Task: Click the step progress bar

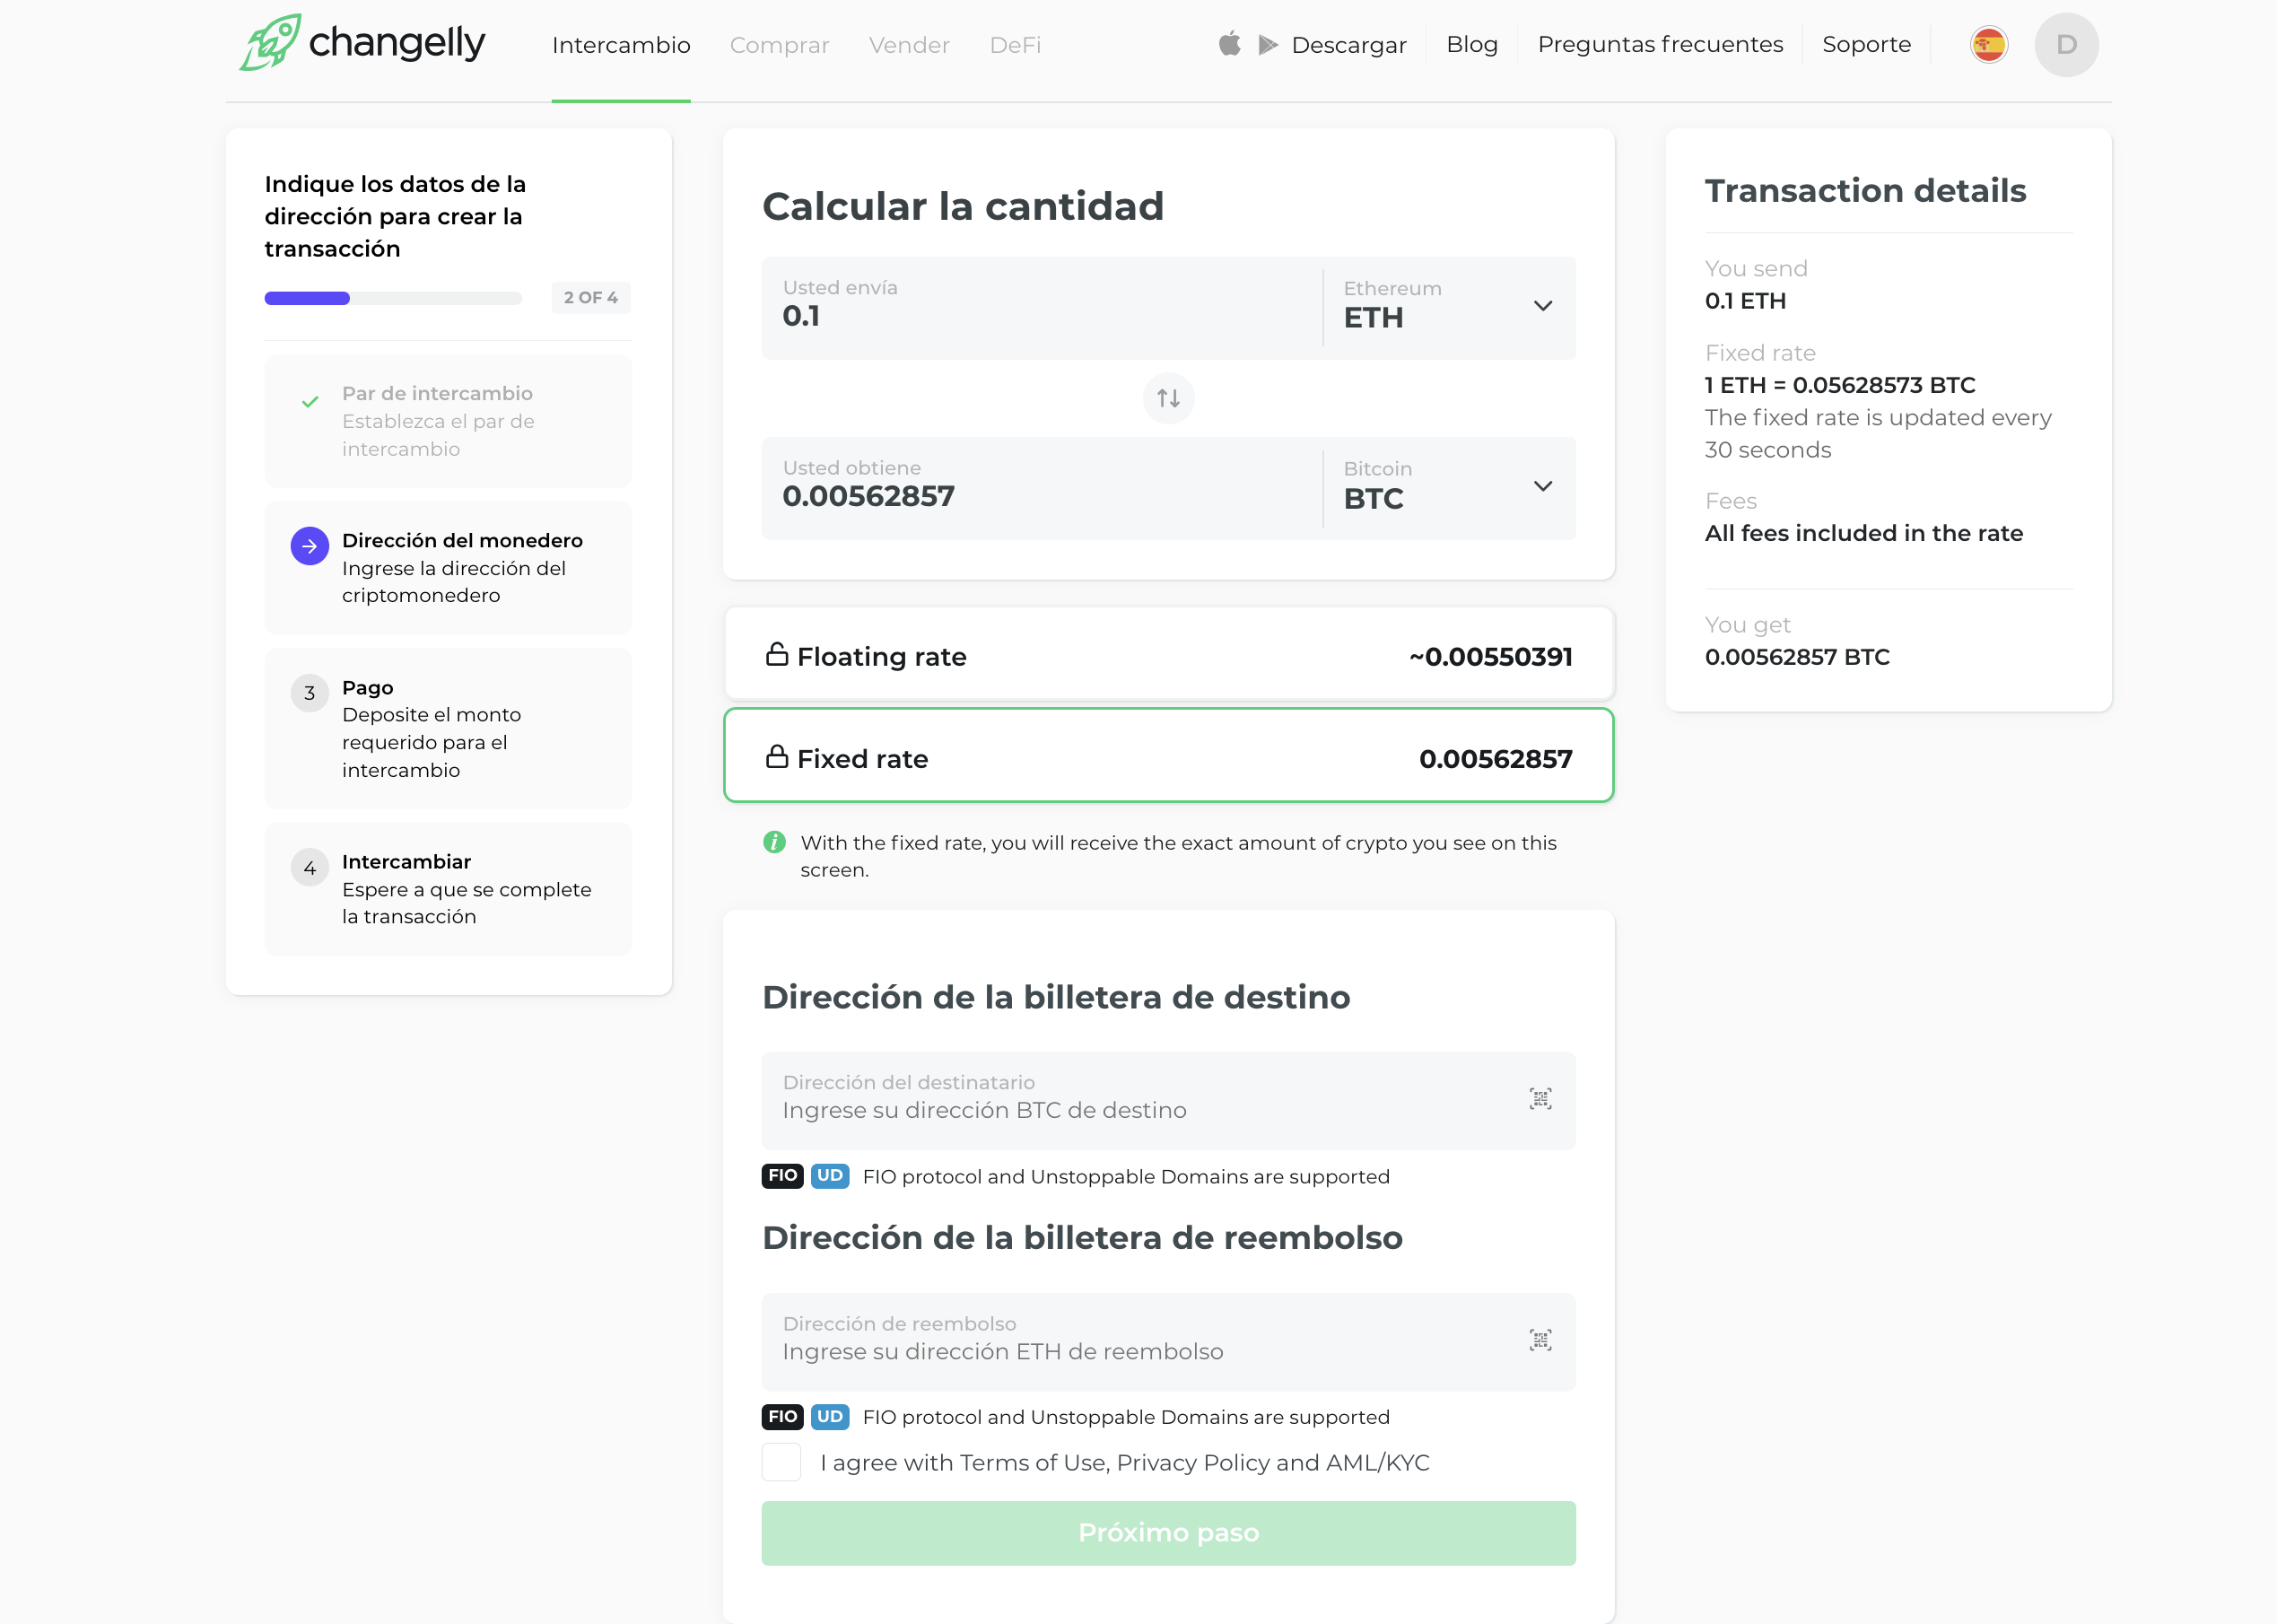Action: (x=392, y=298)
